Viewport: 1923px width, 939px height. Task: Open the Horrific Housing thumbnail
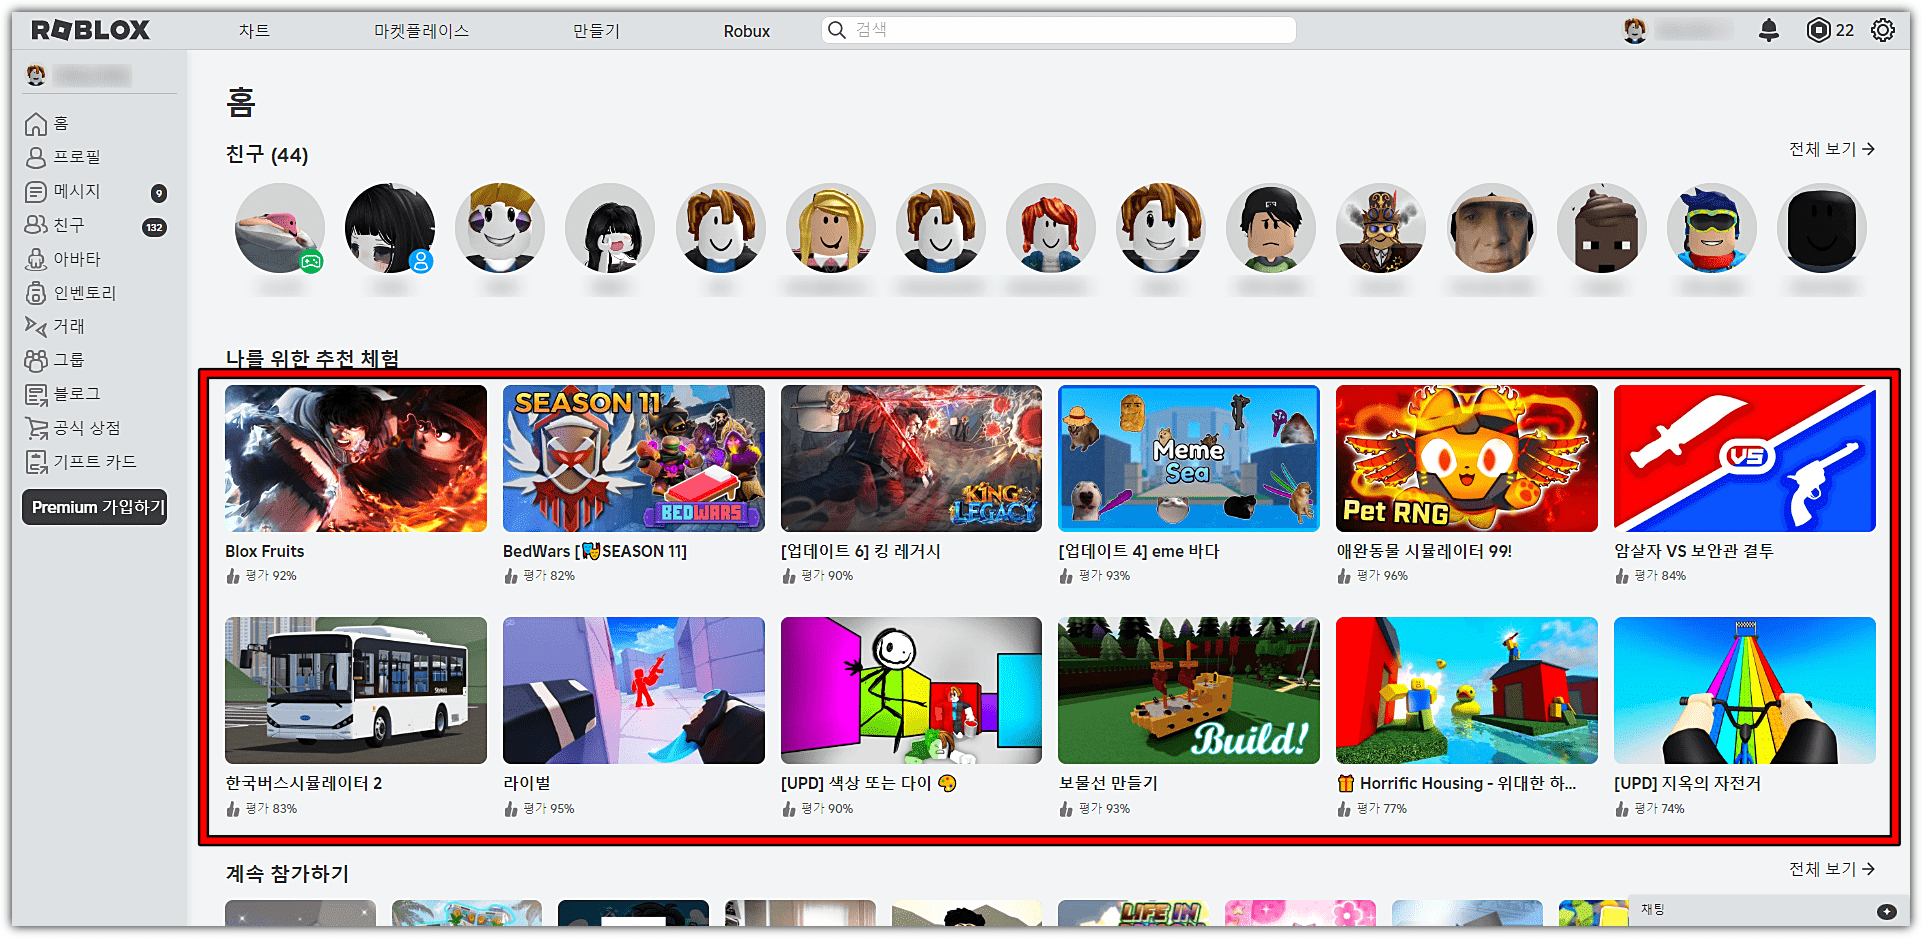pos(1467,690)
